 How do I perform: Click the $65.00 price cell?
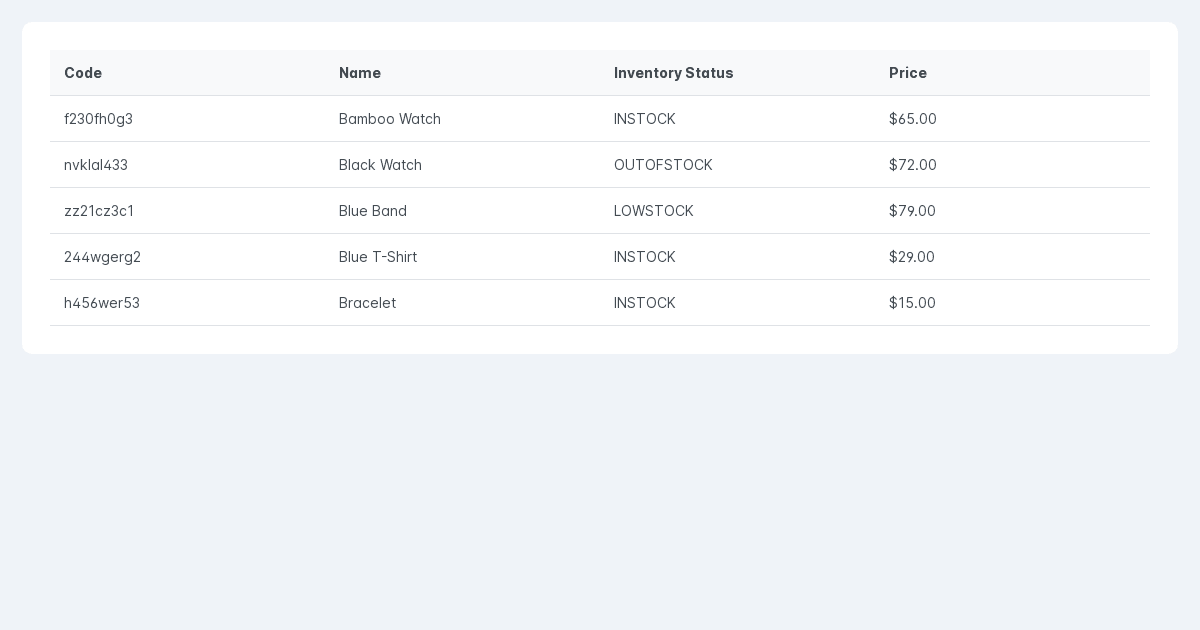point(1012,119)
